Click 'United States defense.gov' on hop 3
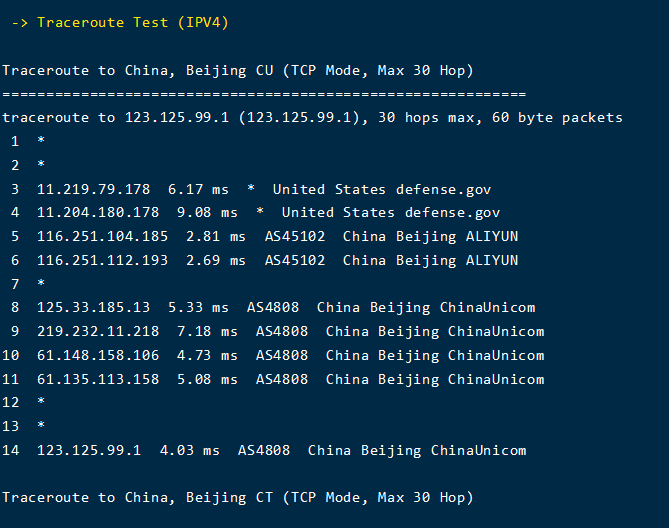 (x=382, y=189)
